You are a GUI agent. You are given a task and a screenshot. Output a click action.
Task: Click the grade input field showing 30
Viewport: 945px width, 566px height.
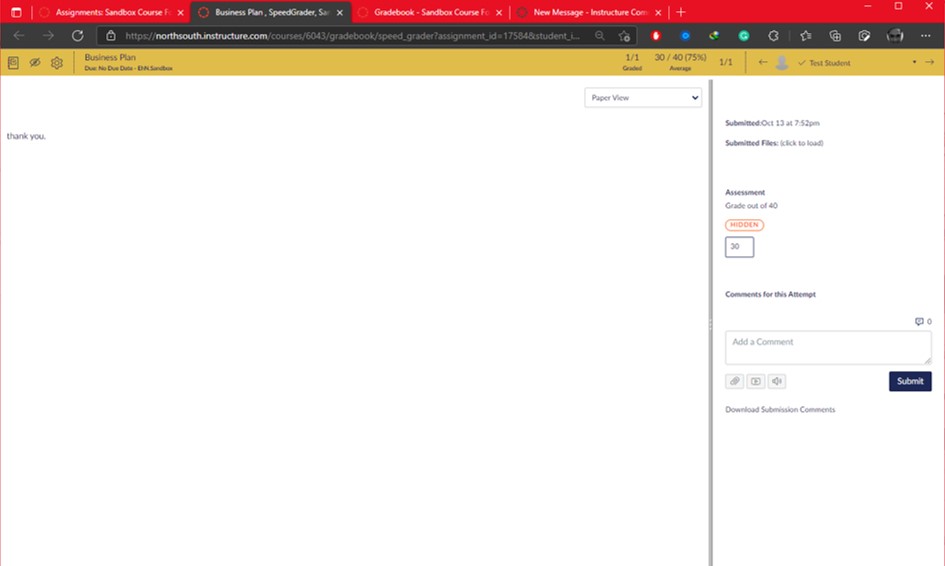[x=739, y=247]
